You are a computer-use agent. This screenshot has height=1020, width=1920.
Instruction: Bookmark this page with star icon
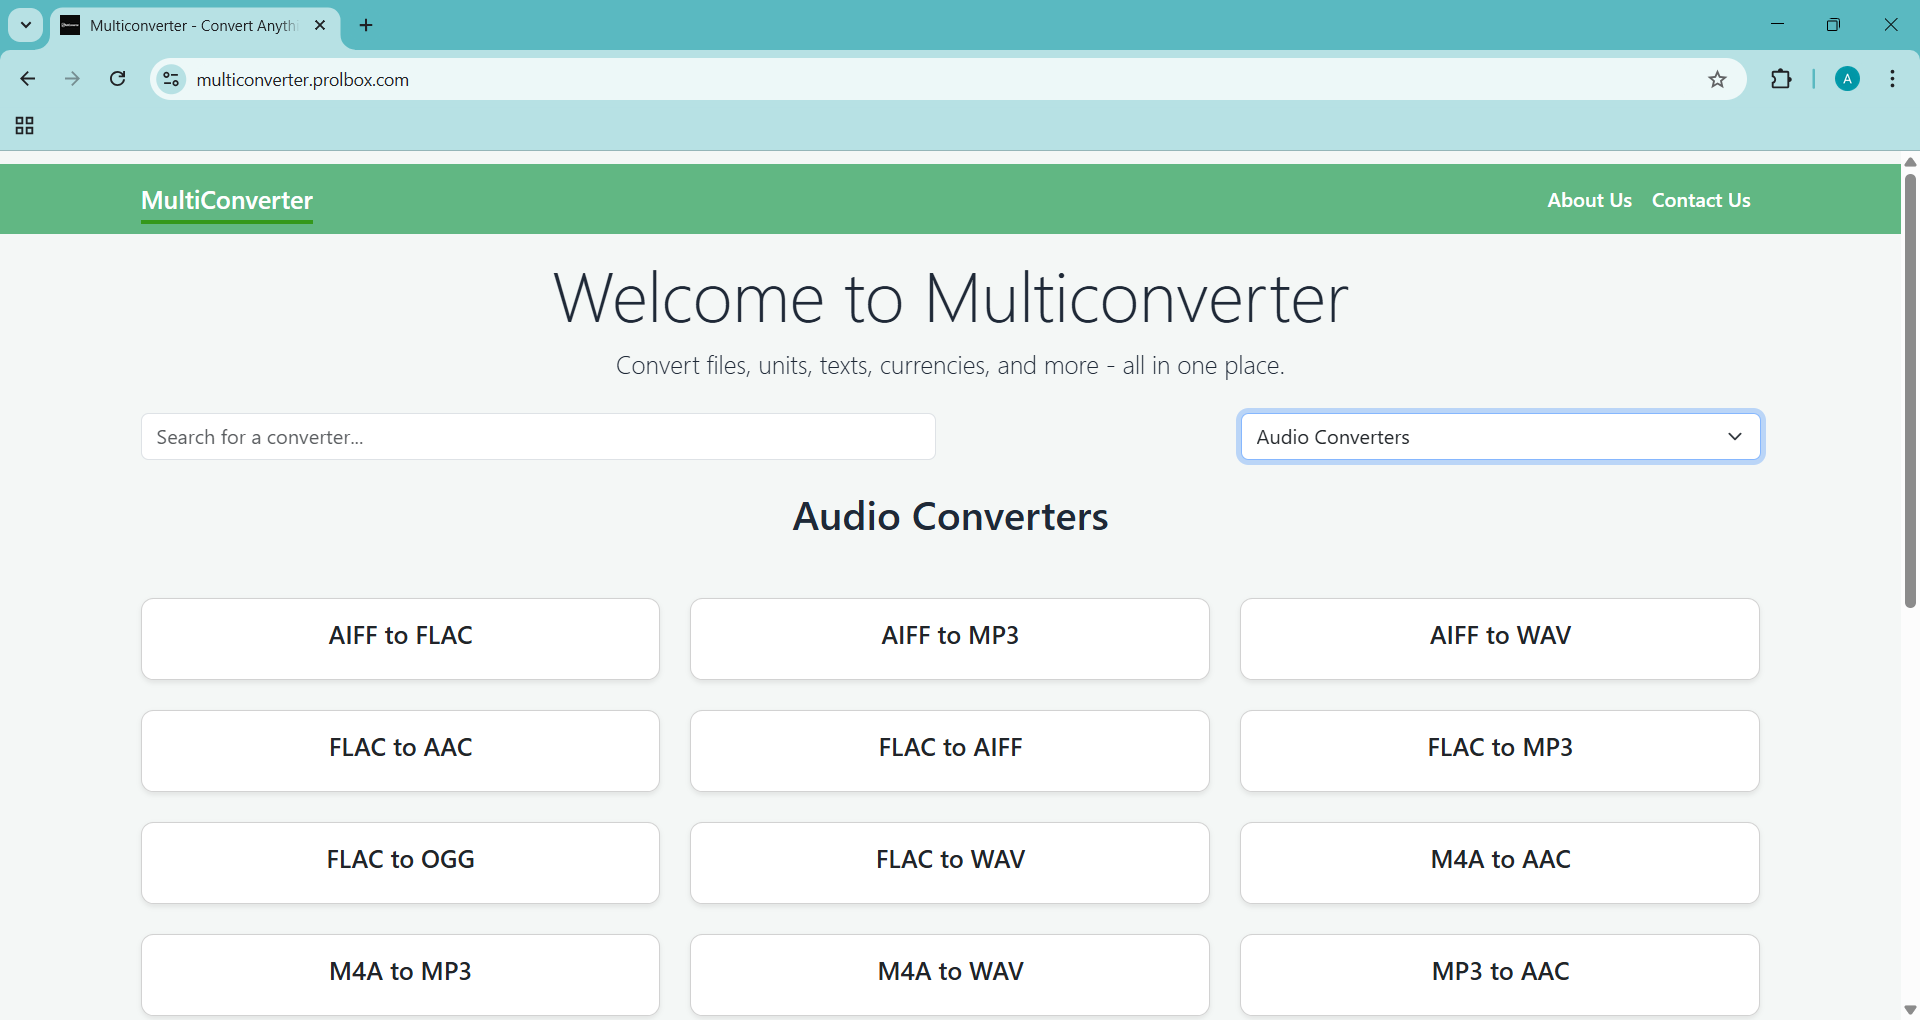(x=1717, y=80)
